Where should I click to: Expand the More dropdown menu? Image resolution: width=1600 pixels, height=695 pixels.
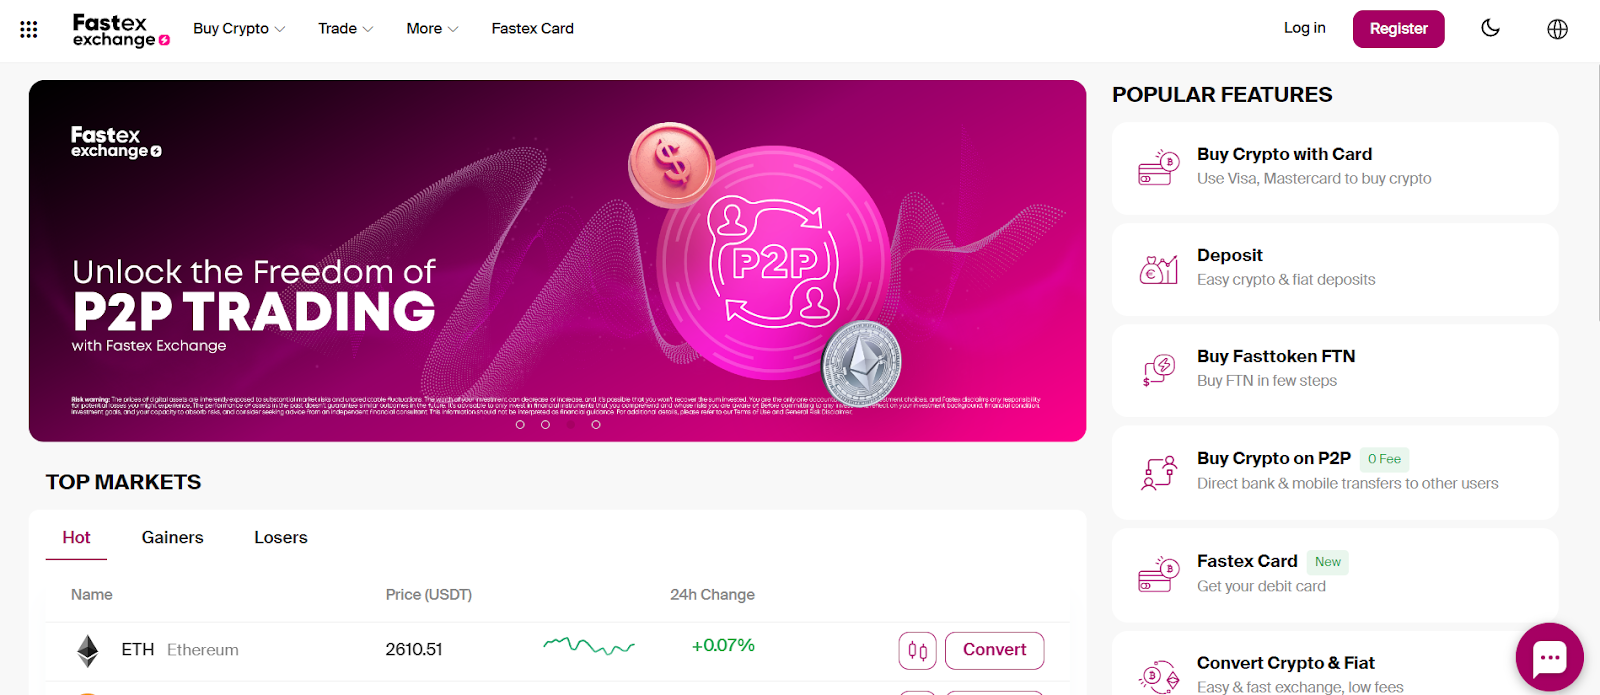[432, 29]
